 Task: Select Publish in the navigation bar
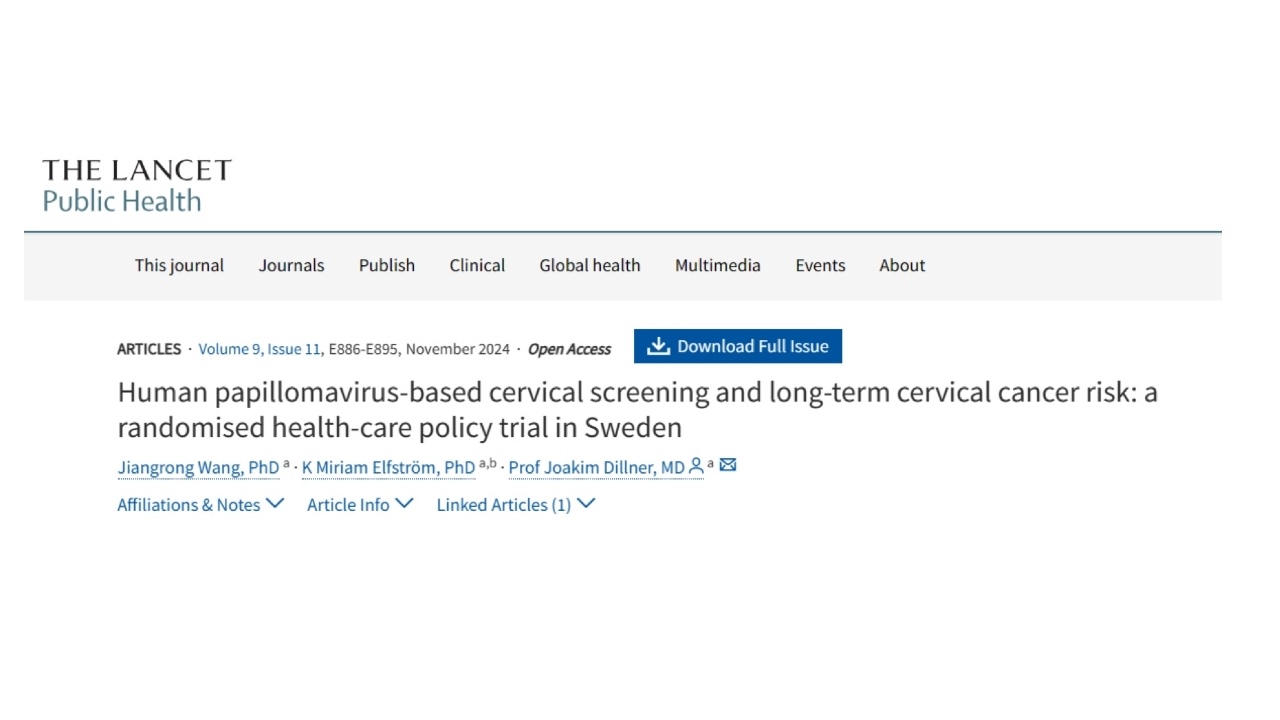[387, 265]
